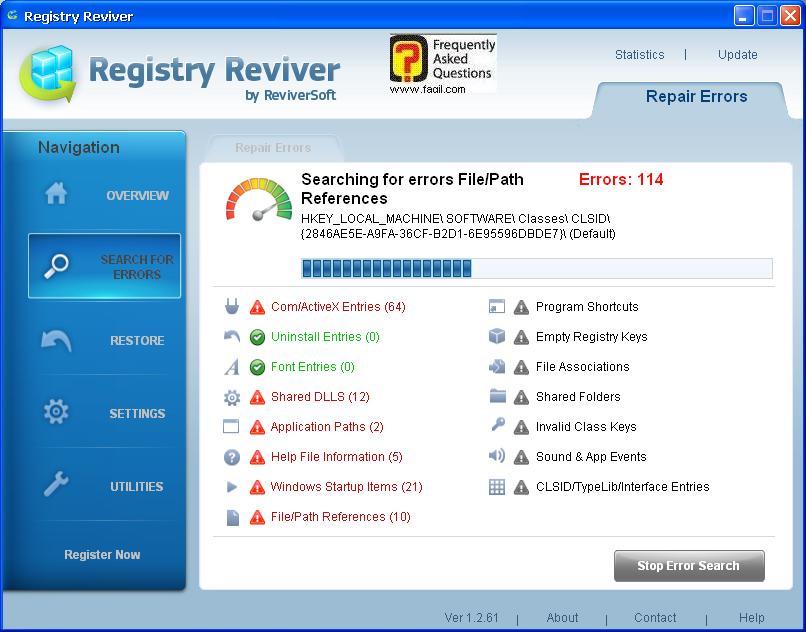Screen dimensions: 806x632
Task: Click the Sound & App Events speaker icon
Action: point(497,456)
